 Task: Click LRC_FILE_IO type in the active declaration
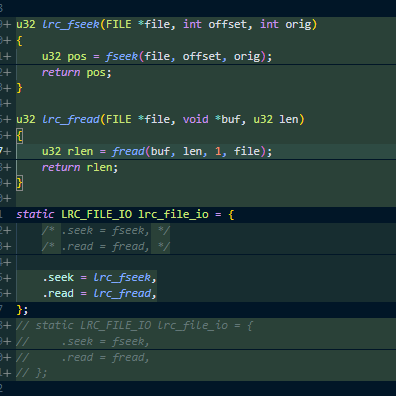tap(97, 214)
